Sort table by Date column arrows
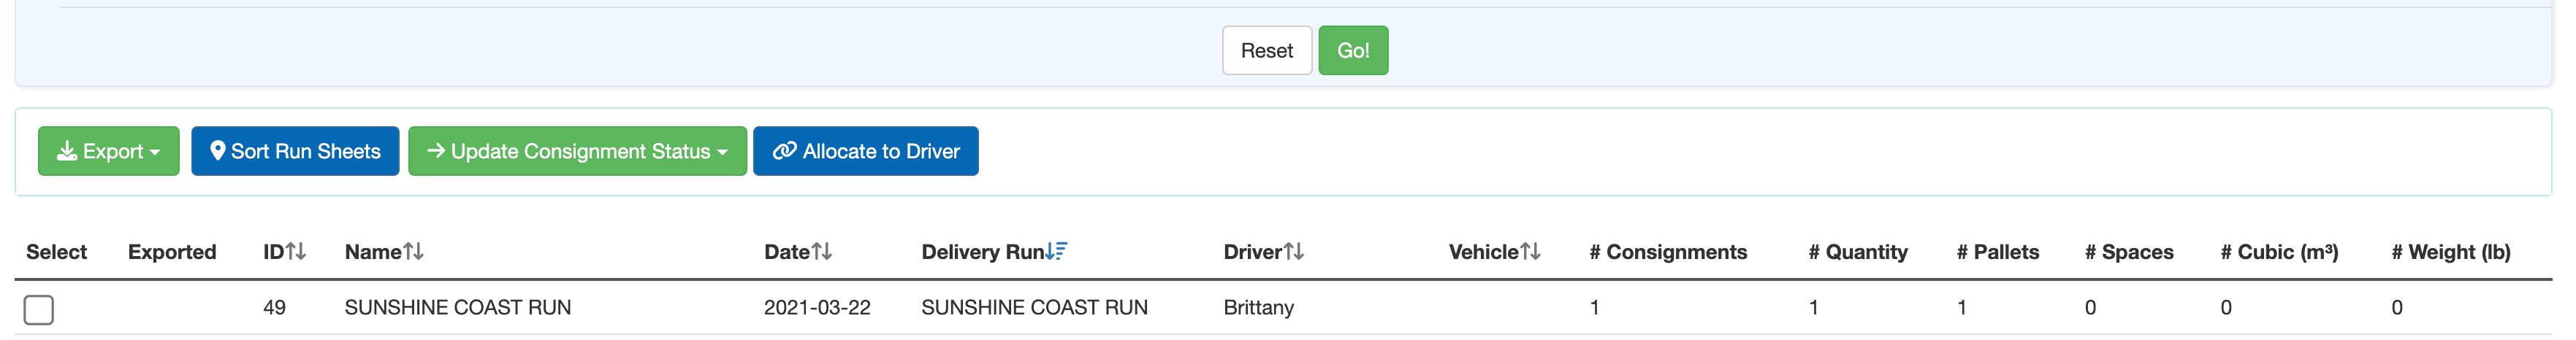Viewport: 2576px width, 340px height. [x=821, y=252]
